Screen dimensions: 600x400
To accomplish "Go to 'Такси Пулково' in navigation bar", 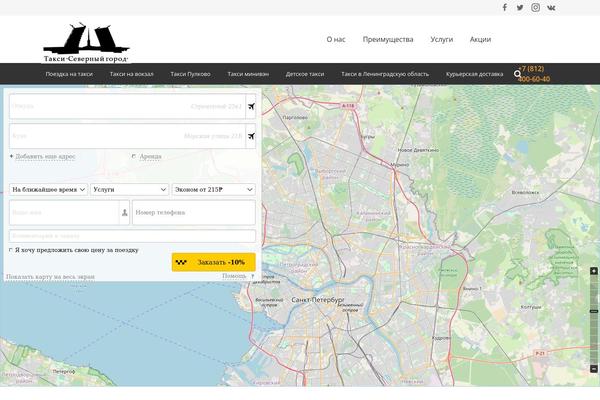I will pos(190,74).
